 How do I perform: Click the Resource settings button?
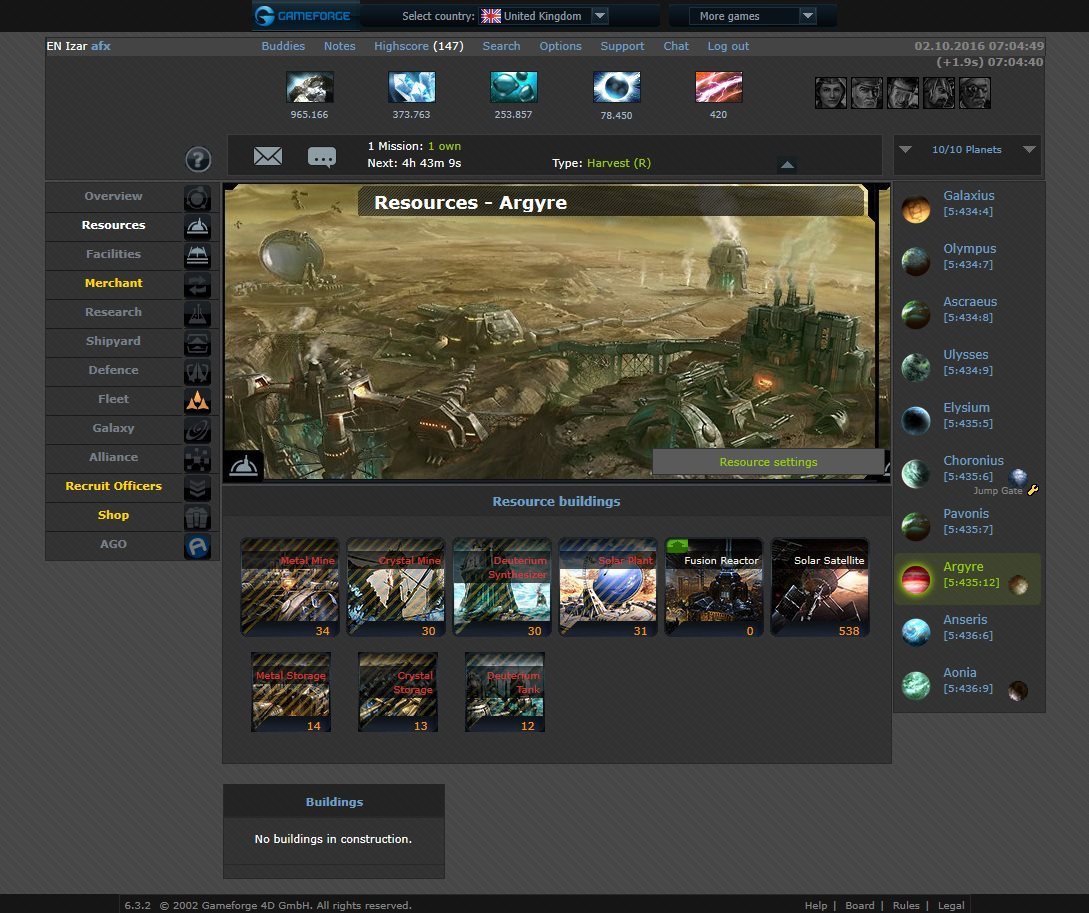click(x=768, y=462)
